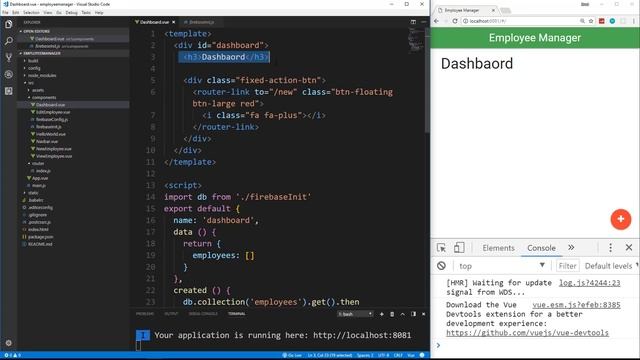Screen dimensions: 640x360
Task: Reload the localhost page in Chrome
Action: (x=455, y=21)
